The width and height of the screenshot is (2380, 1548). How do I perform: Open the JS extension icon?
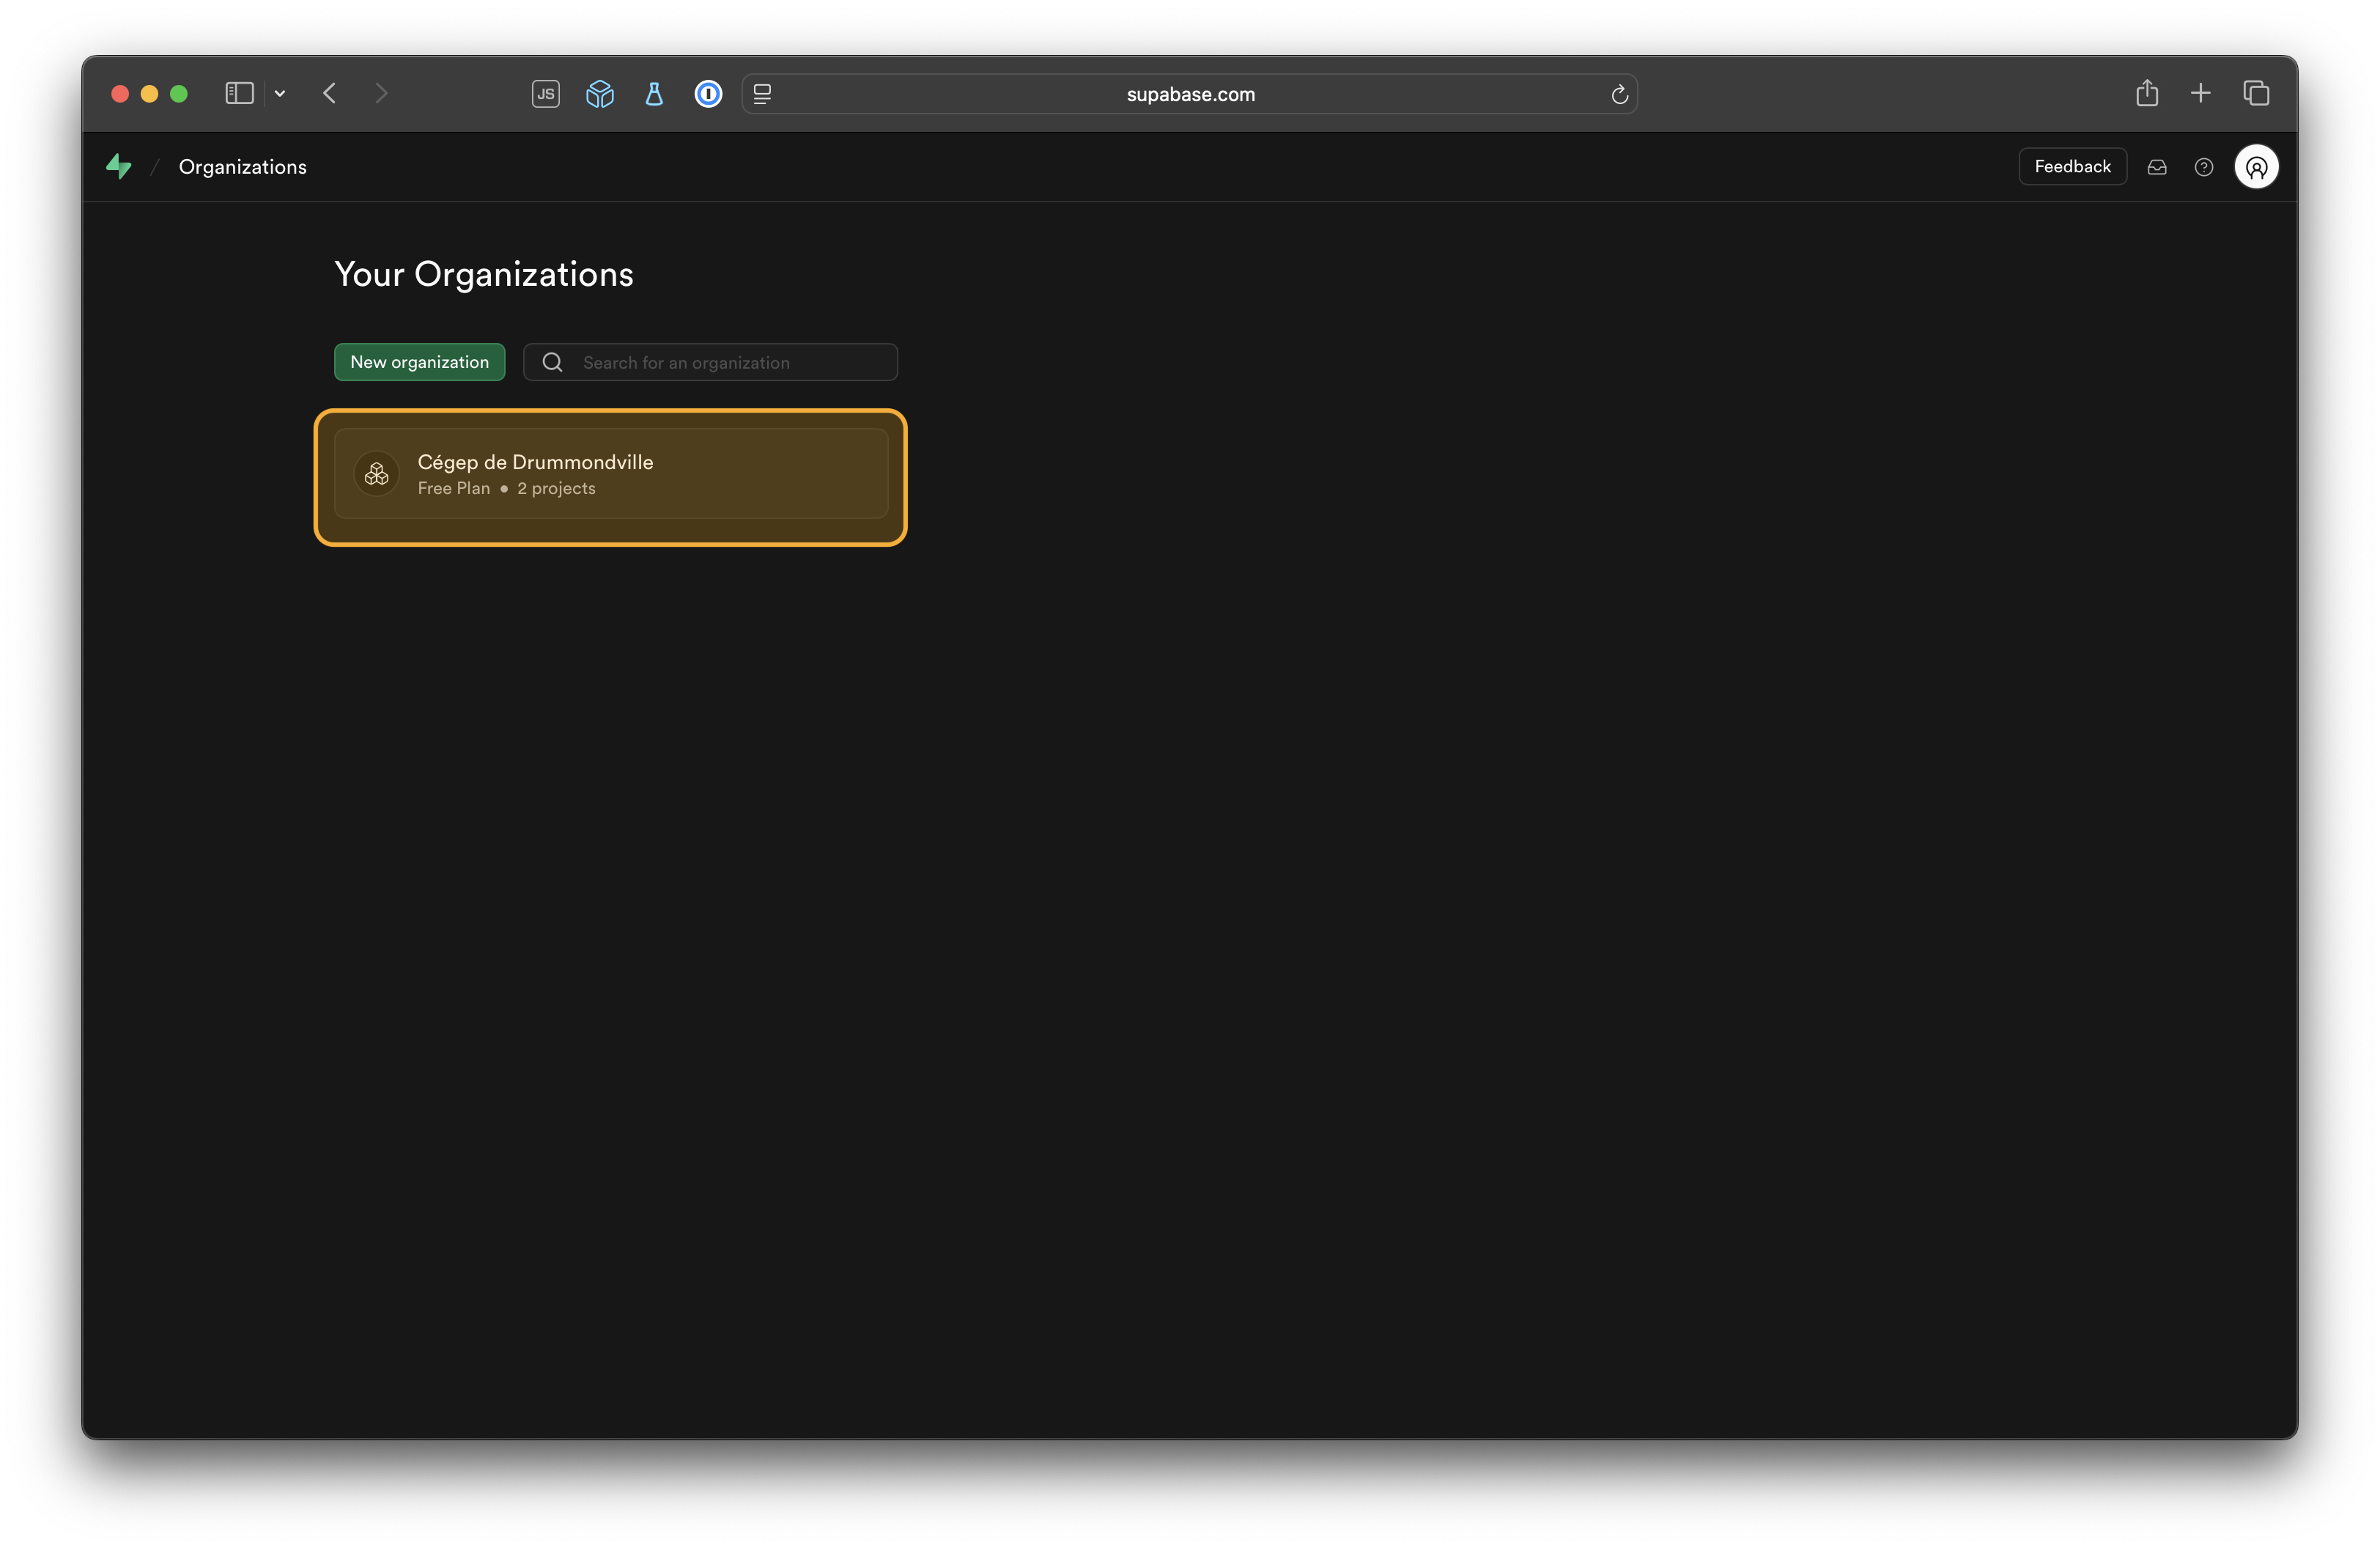pos(546,94)
